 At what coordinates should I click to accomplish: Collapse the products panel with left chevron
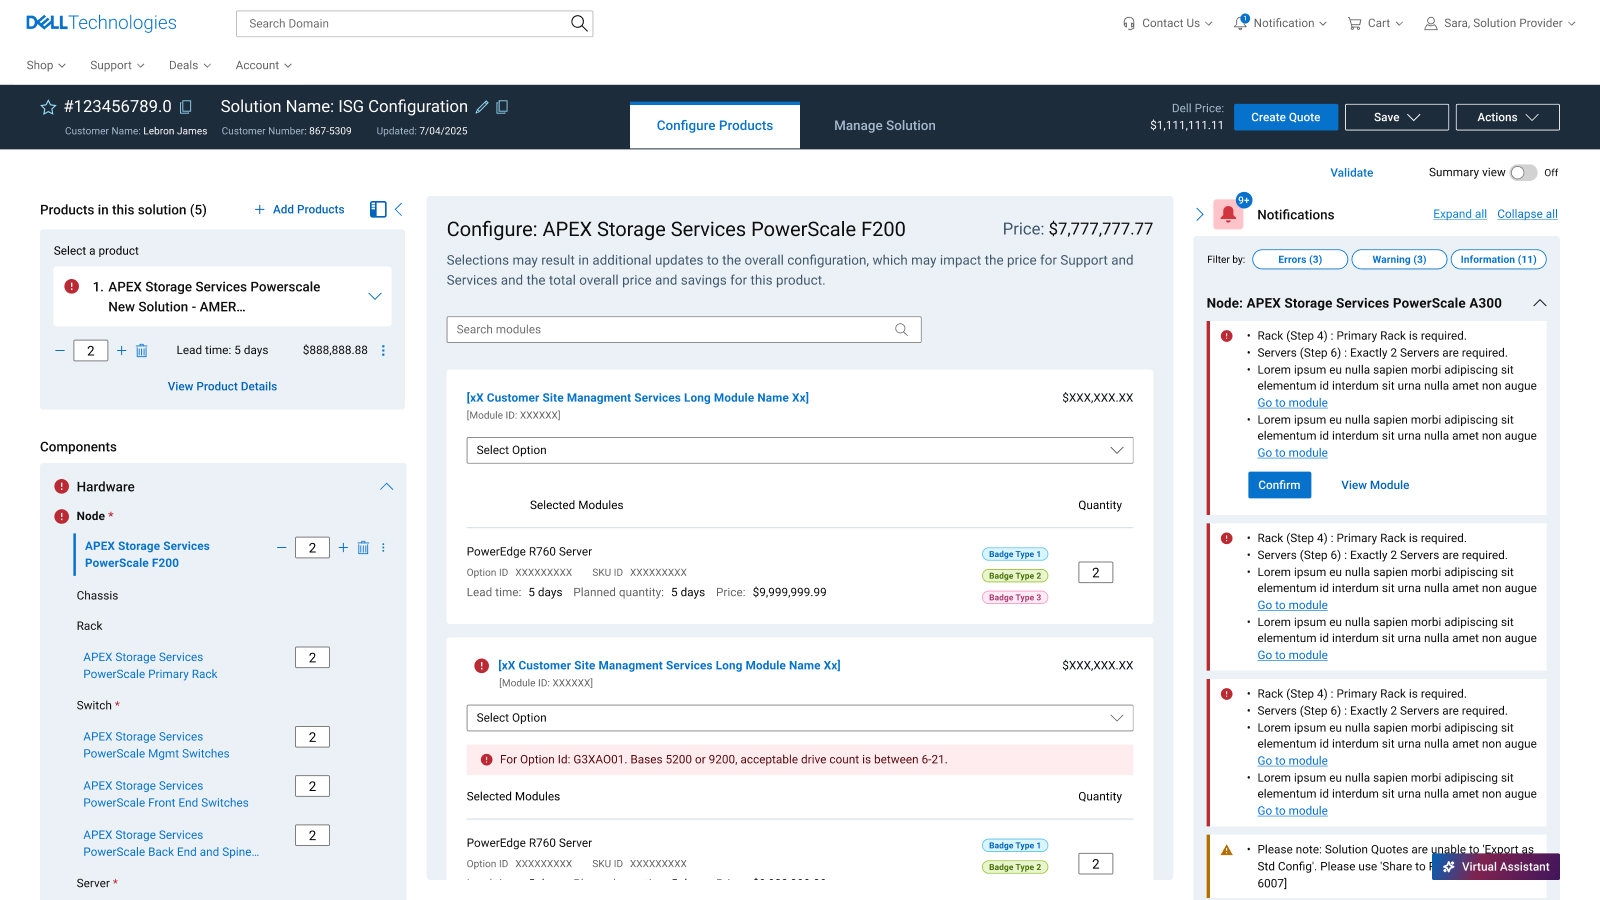tap(399, 209)
